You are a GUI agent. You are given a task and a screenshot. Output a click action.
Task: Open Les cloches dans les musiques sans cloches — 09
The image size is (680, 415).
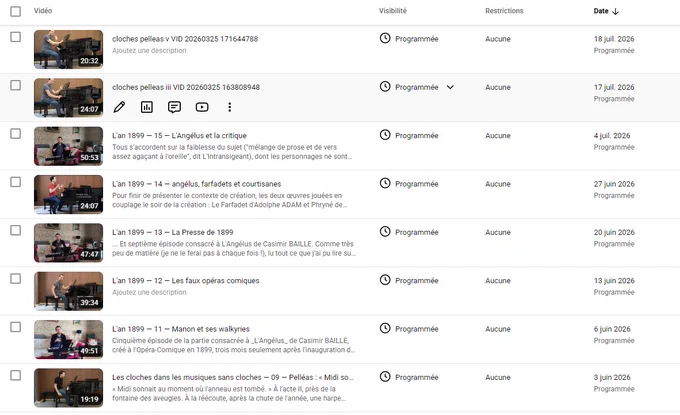[232, 377]
